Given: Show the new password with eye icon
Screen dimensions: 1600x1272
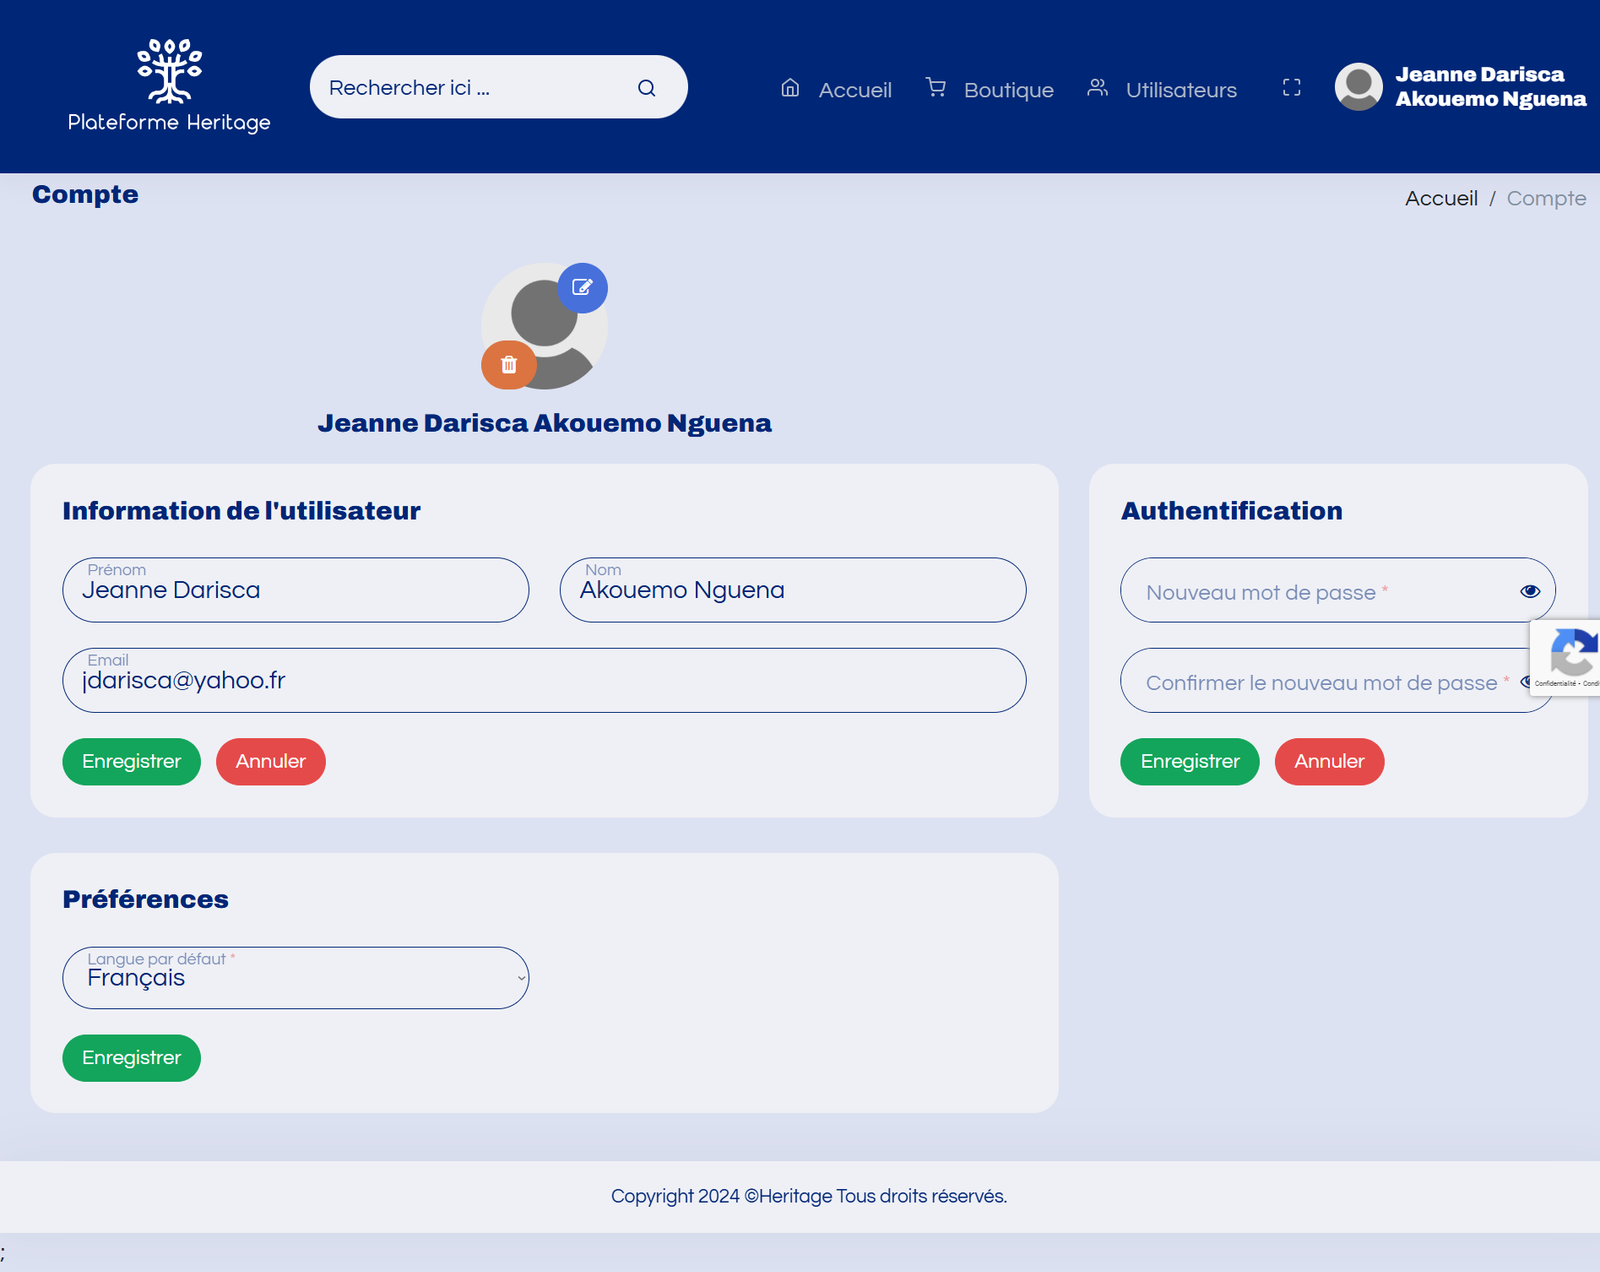Looking at the screenshot, I should tap(1529, 591).
